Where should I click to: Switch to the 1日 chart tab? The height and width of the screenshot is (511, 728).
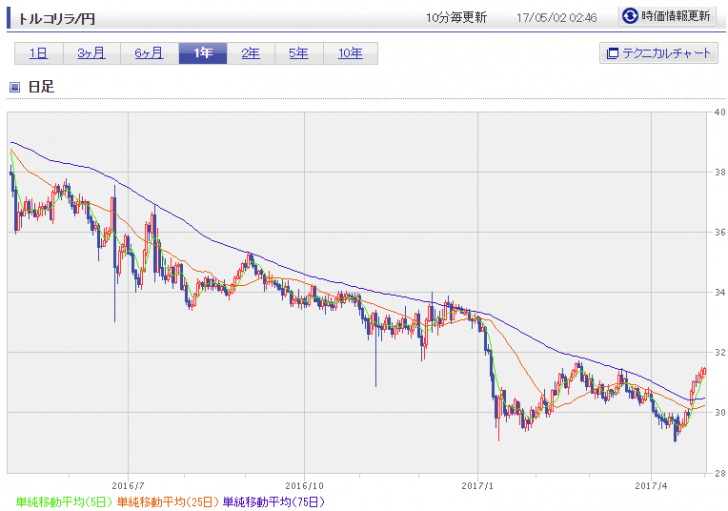click(39, 54)
